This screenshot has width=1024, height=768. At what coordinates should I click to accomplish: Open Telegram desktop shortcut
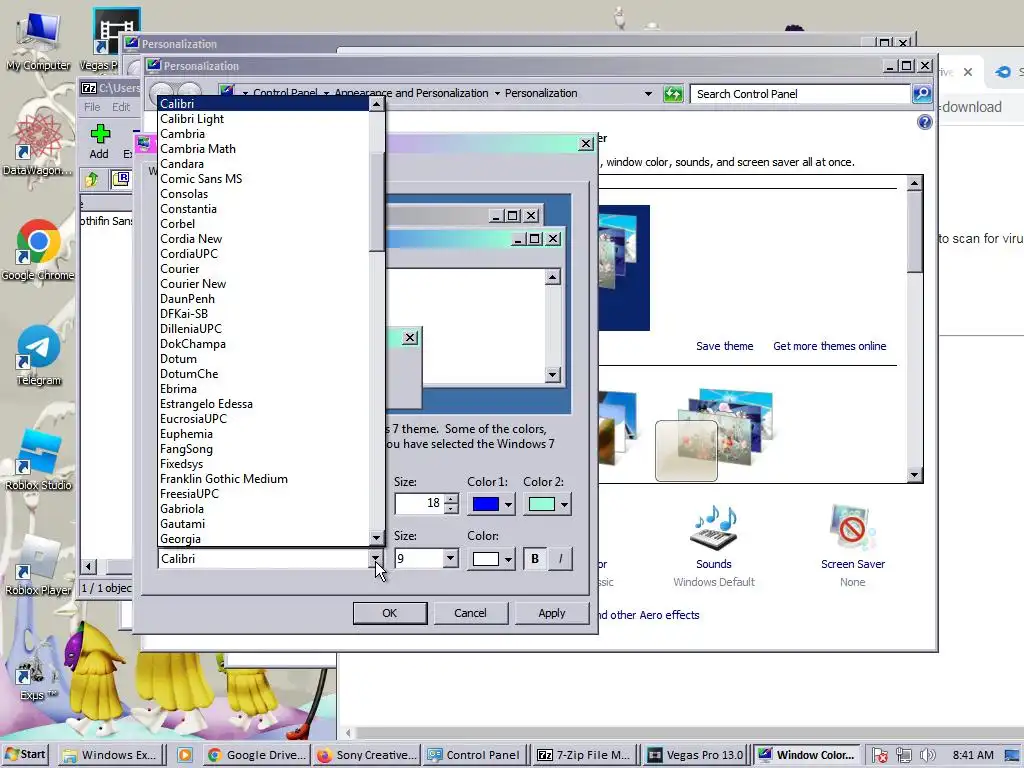38,355
